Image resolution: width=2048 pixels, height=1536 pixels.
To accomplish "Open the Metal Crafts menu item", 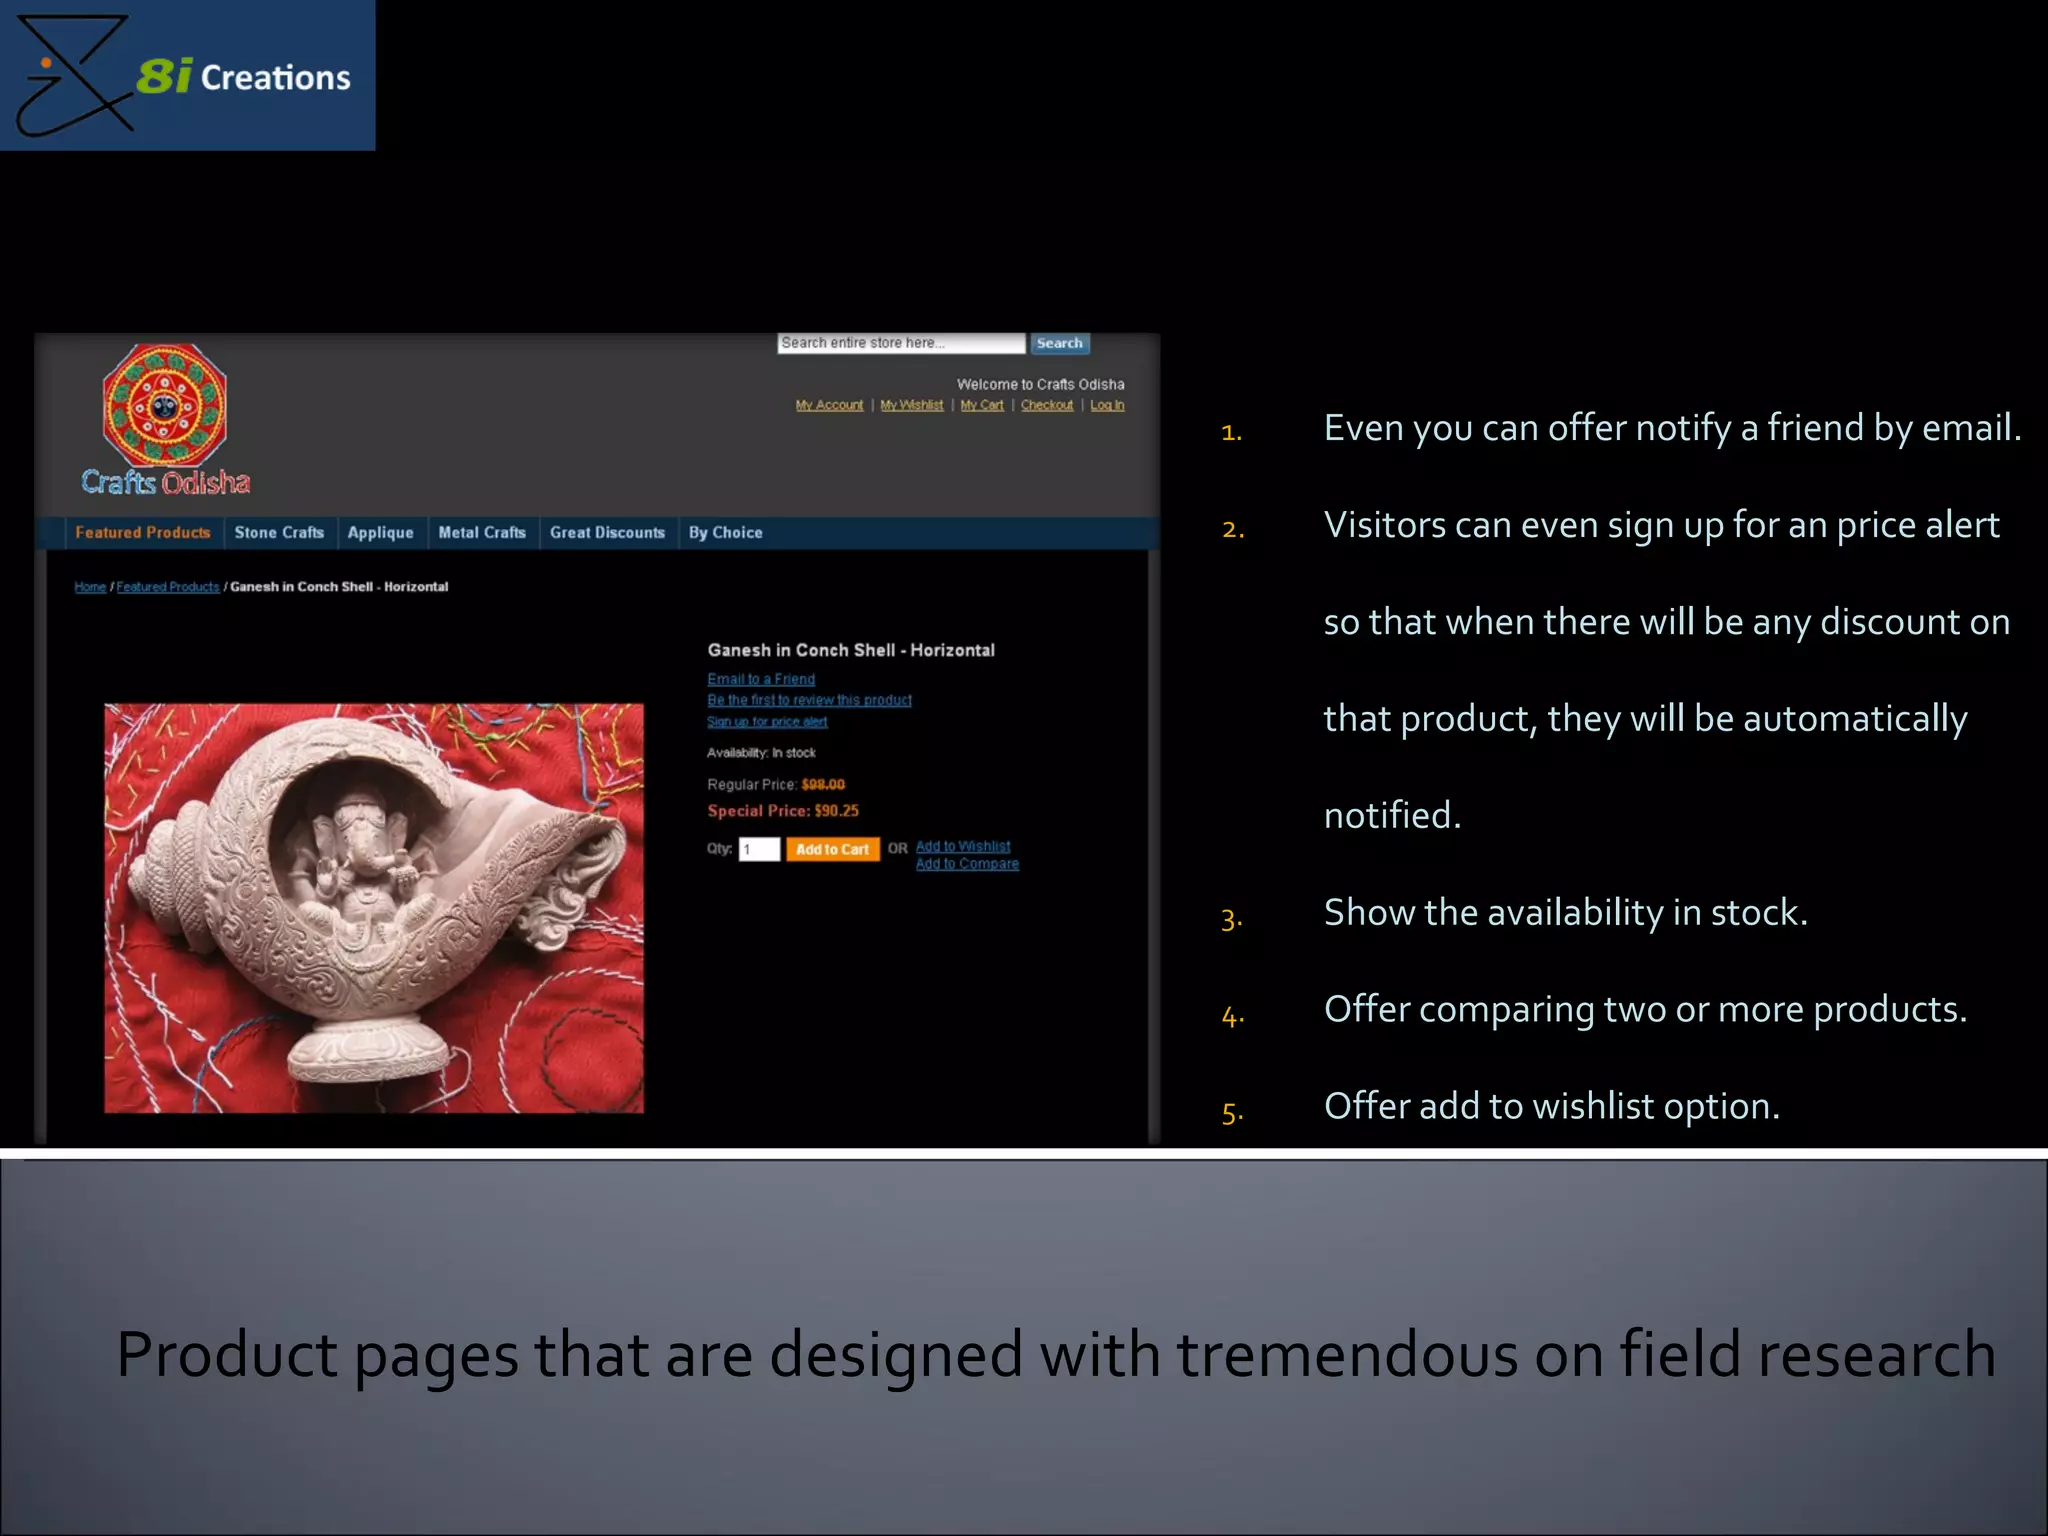I will 482,533.
